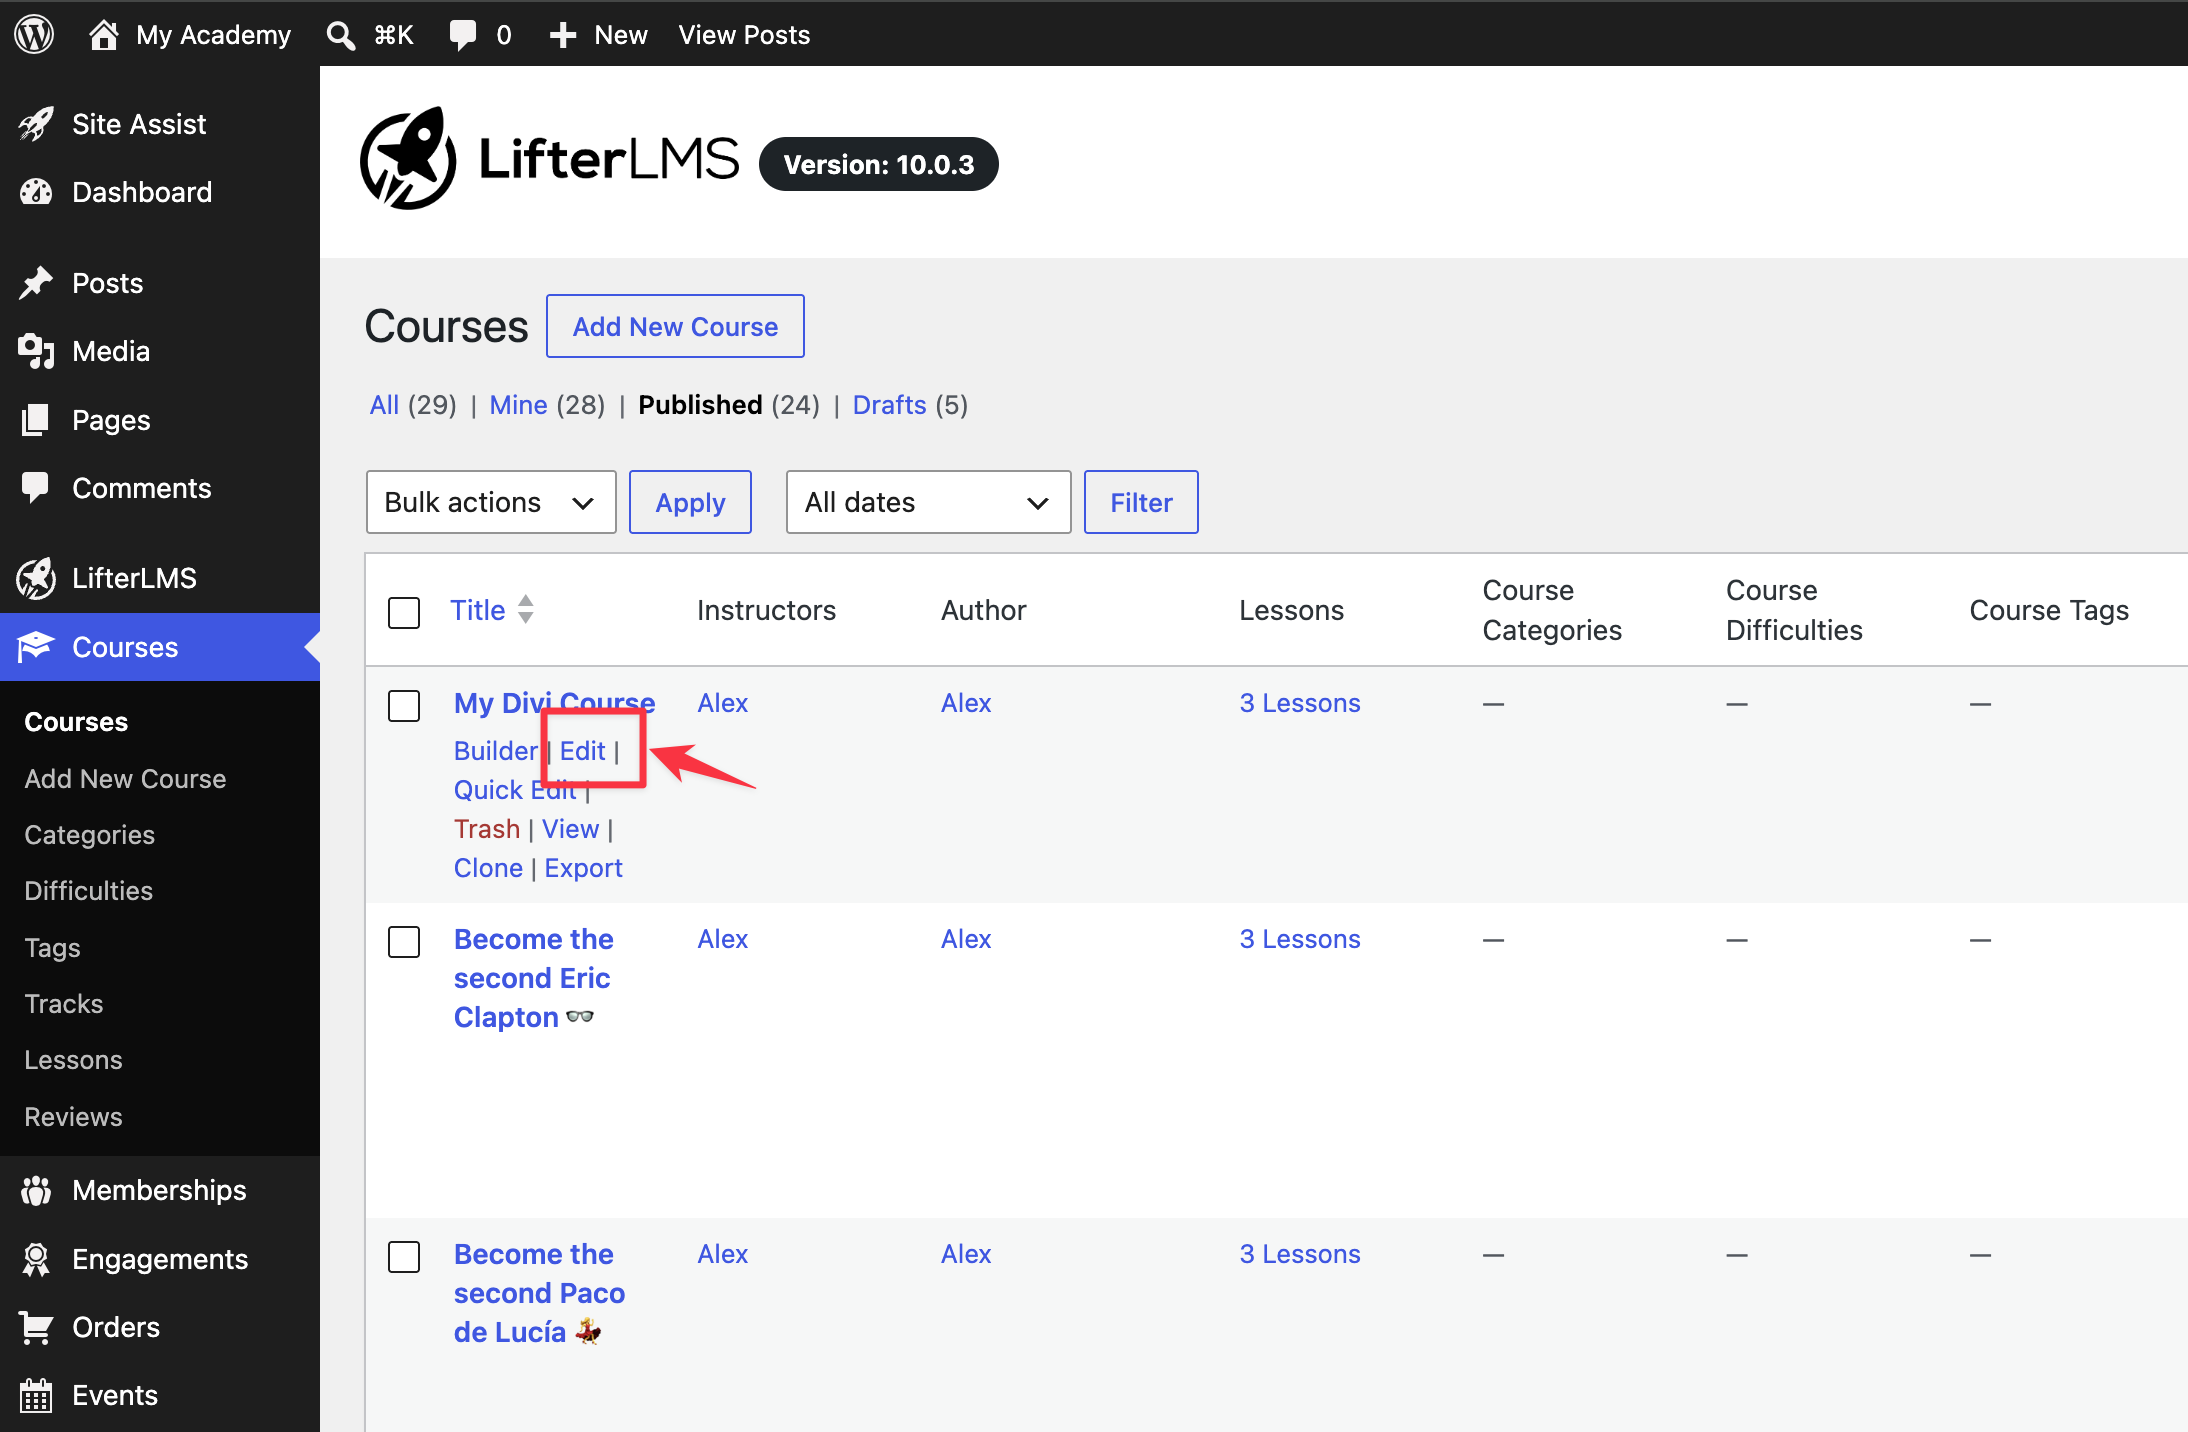Click the Events calendar icon

(36, 1395)
